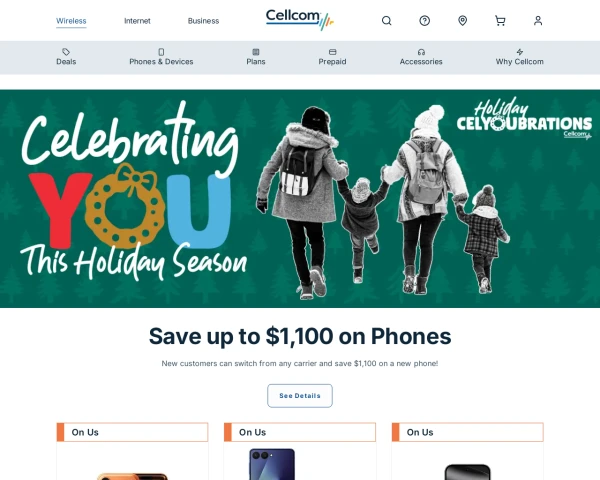
Task: Switch to the Wireless tab
Action: (x=71, y=21)
